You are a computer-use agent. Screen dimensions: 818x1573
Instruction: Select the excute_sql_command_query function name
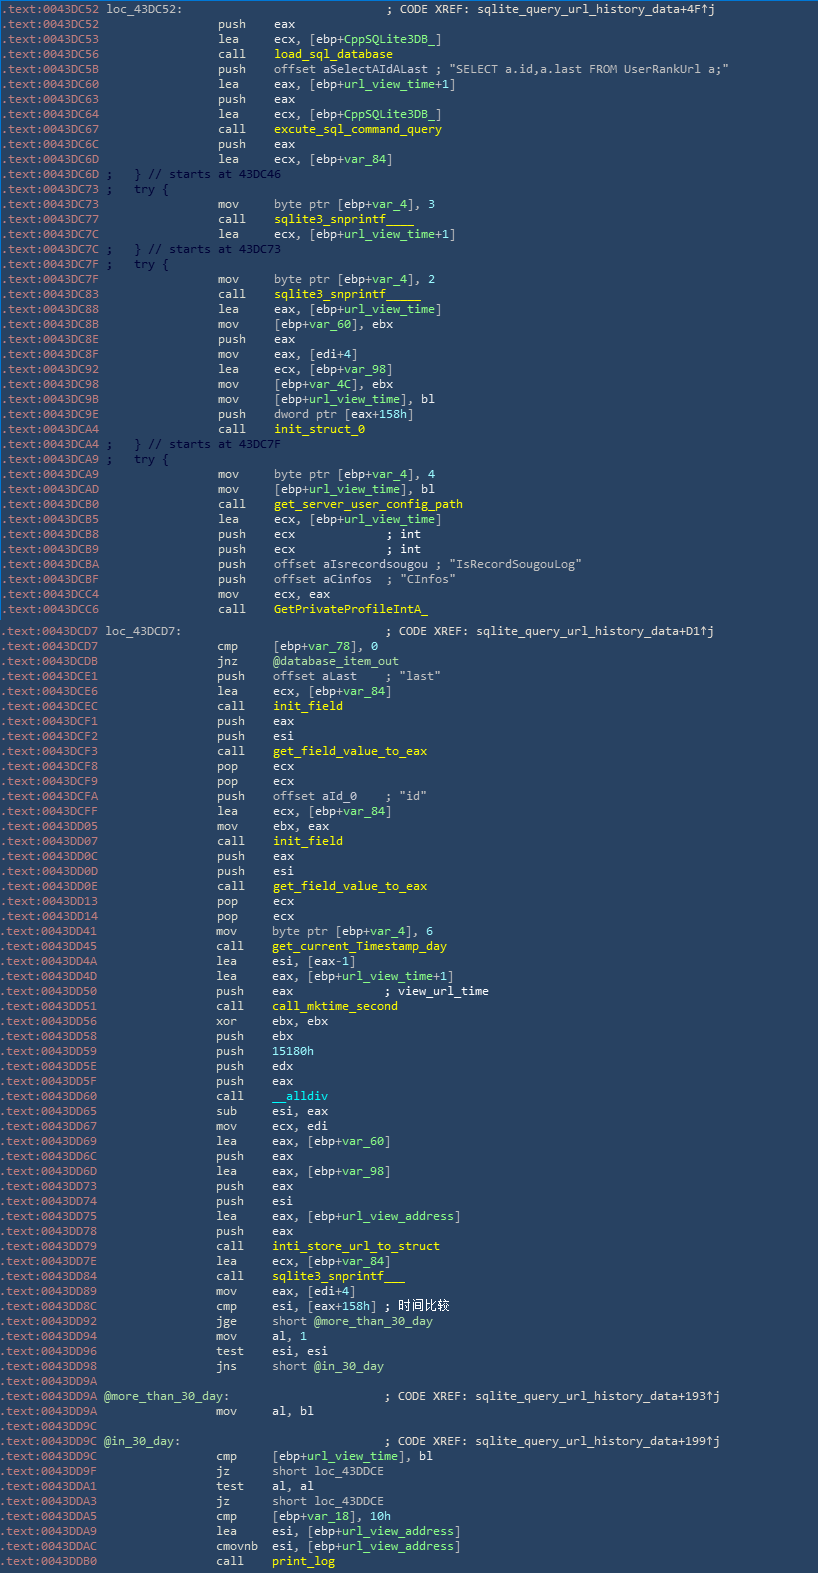click(x=357, y=129)
